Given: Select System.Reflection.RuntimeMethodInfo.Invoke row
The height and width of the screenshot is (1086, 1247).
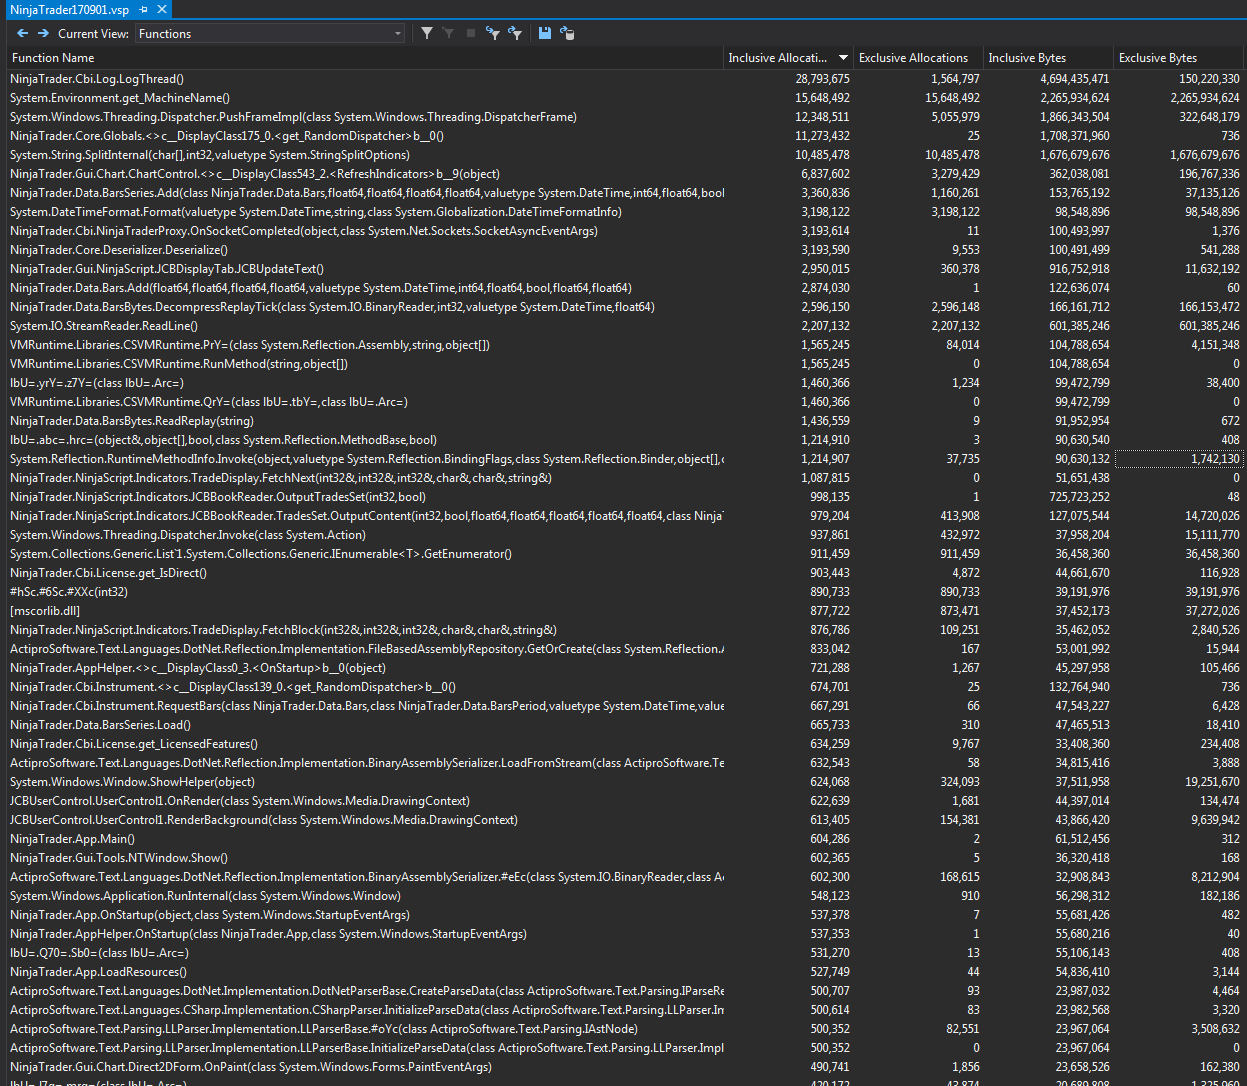Looking at the screenshot, I should (x=624, y=459).
